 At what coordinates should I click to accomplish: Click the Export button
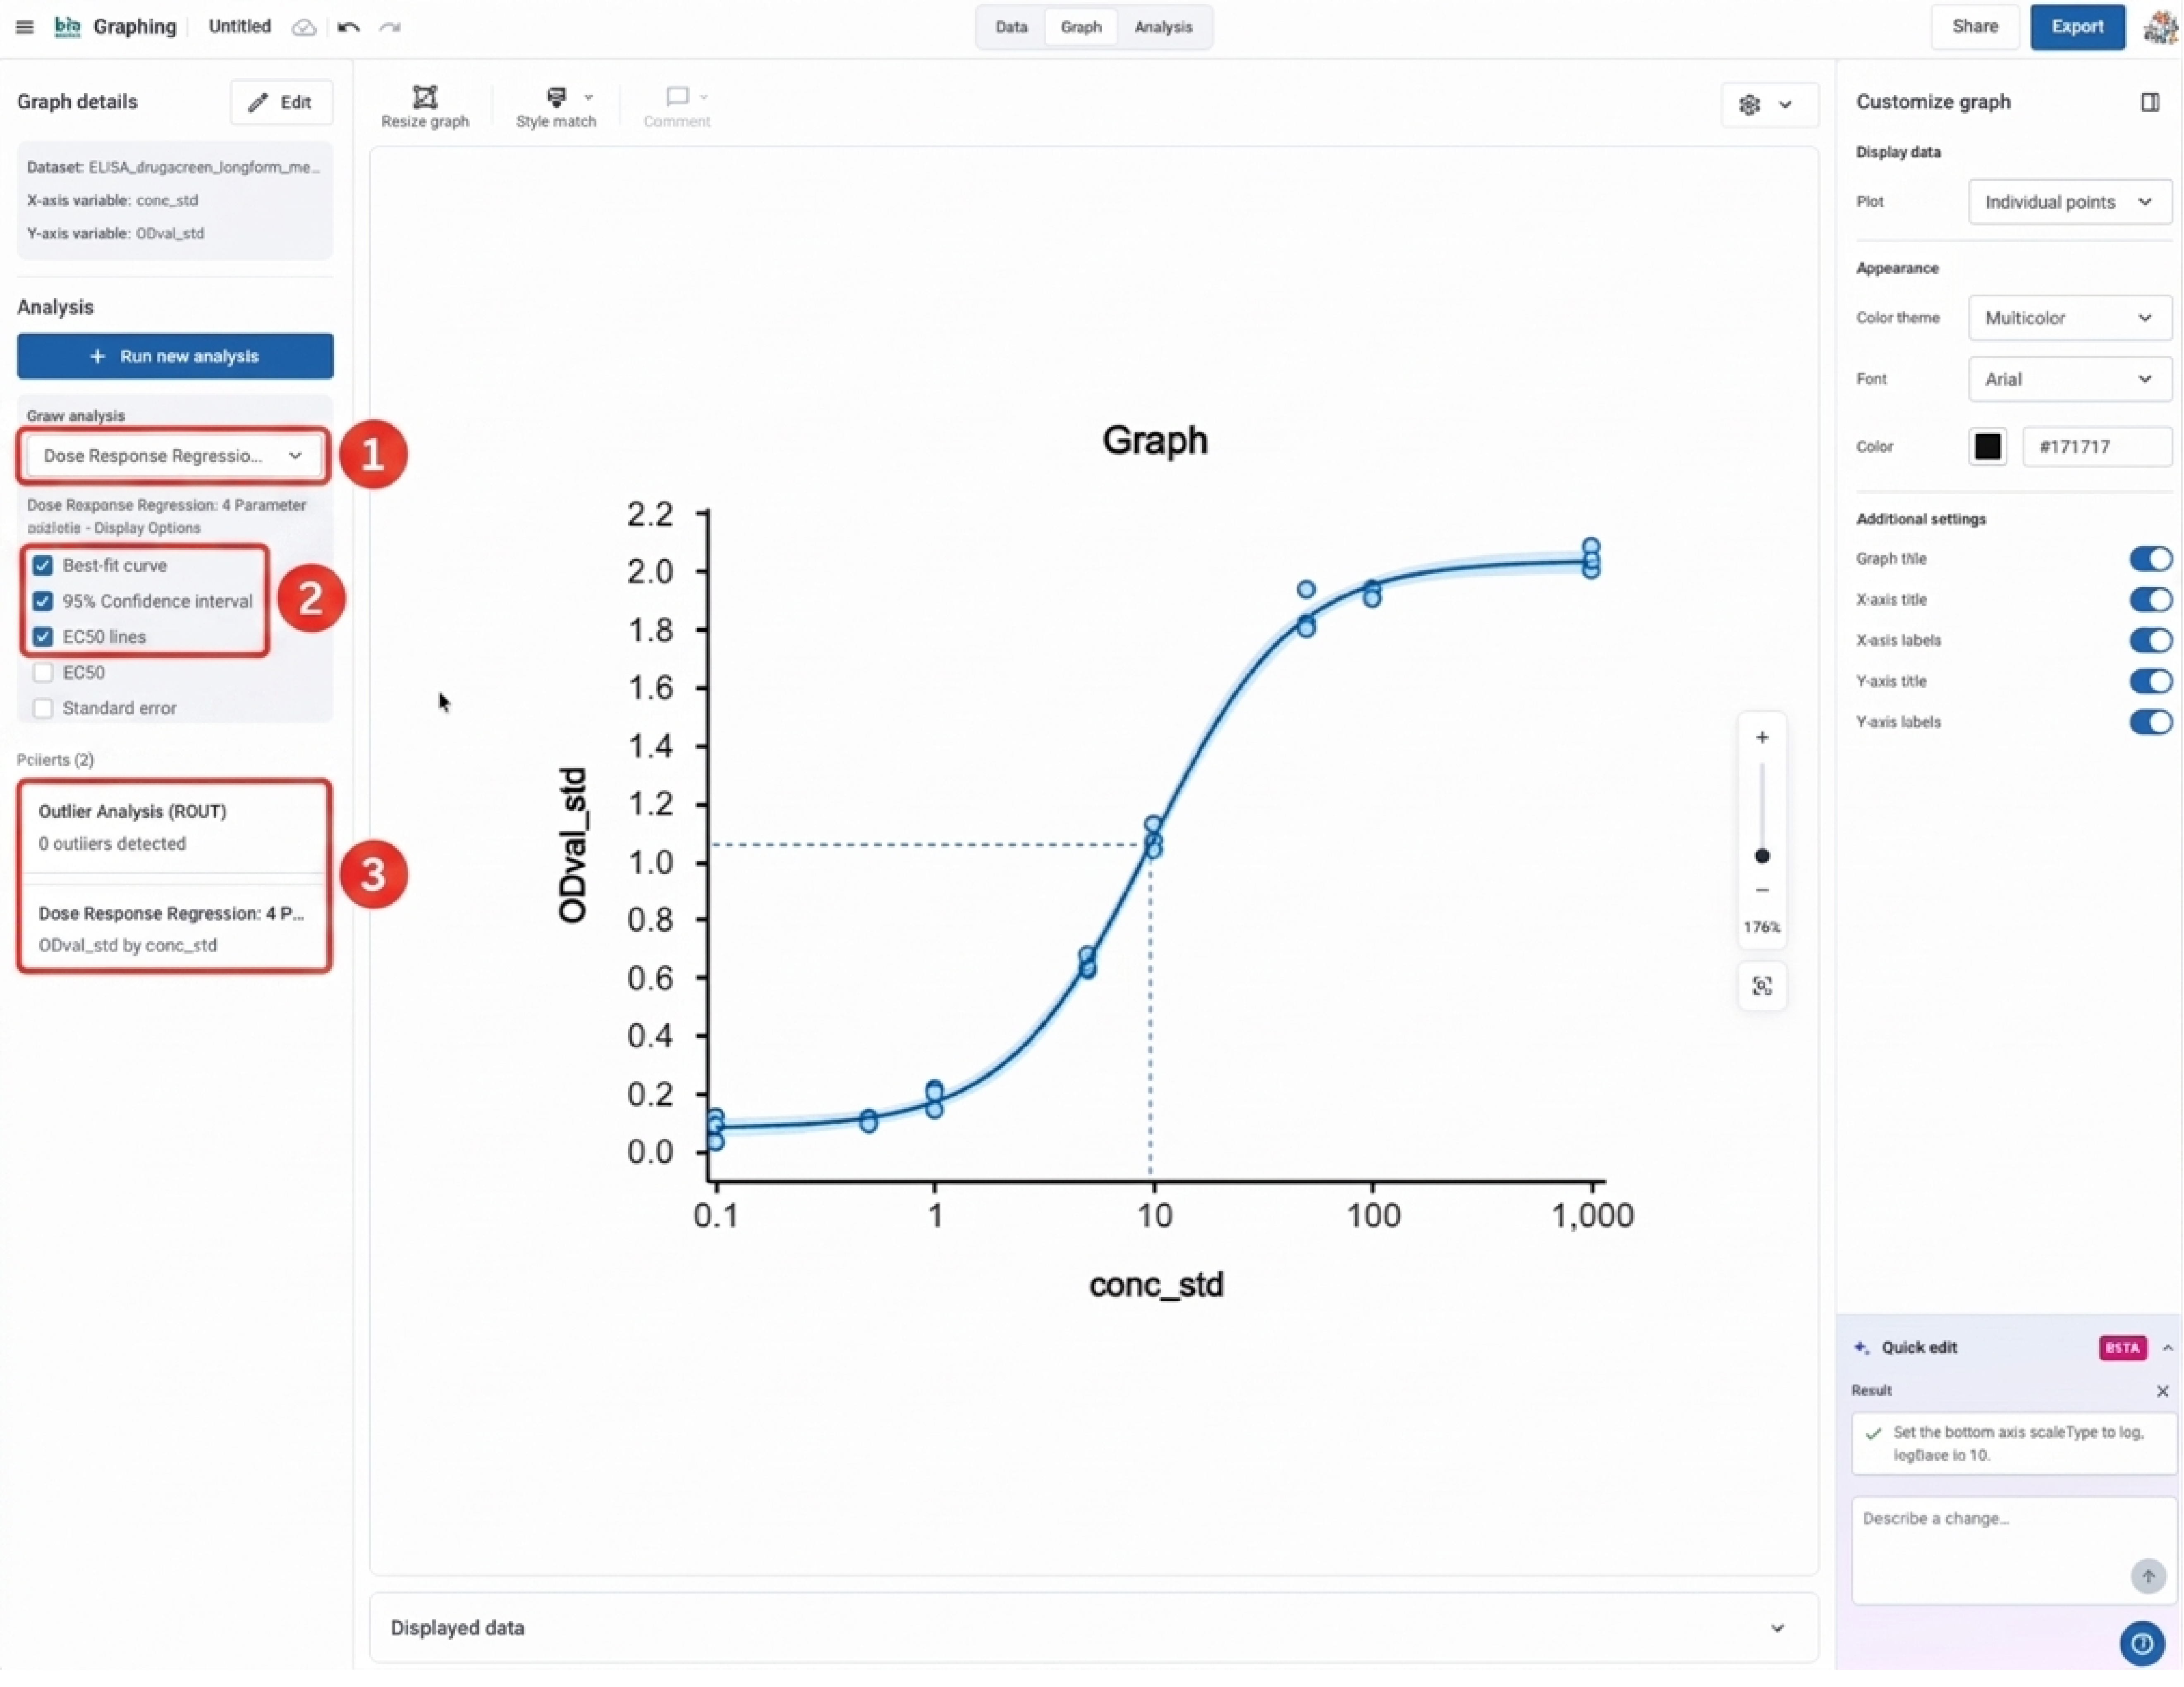[2078, 27]
